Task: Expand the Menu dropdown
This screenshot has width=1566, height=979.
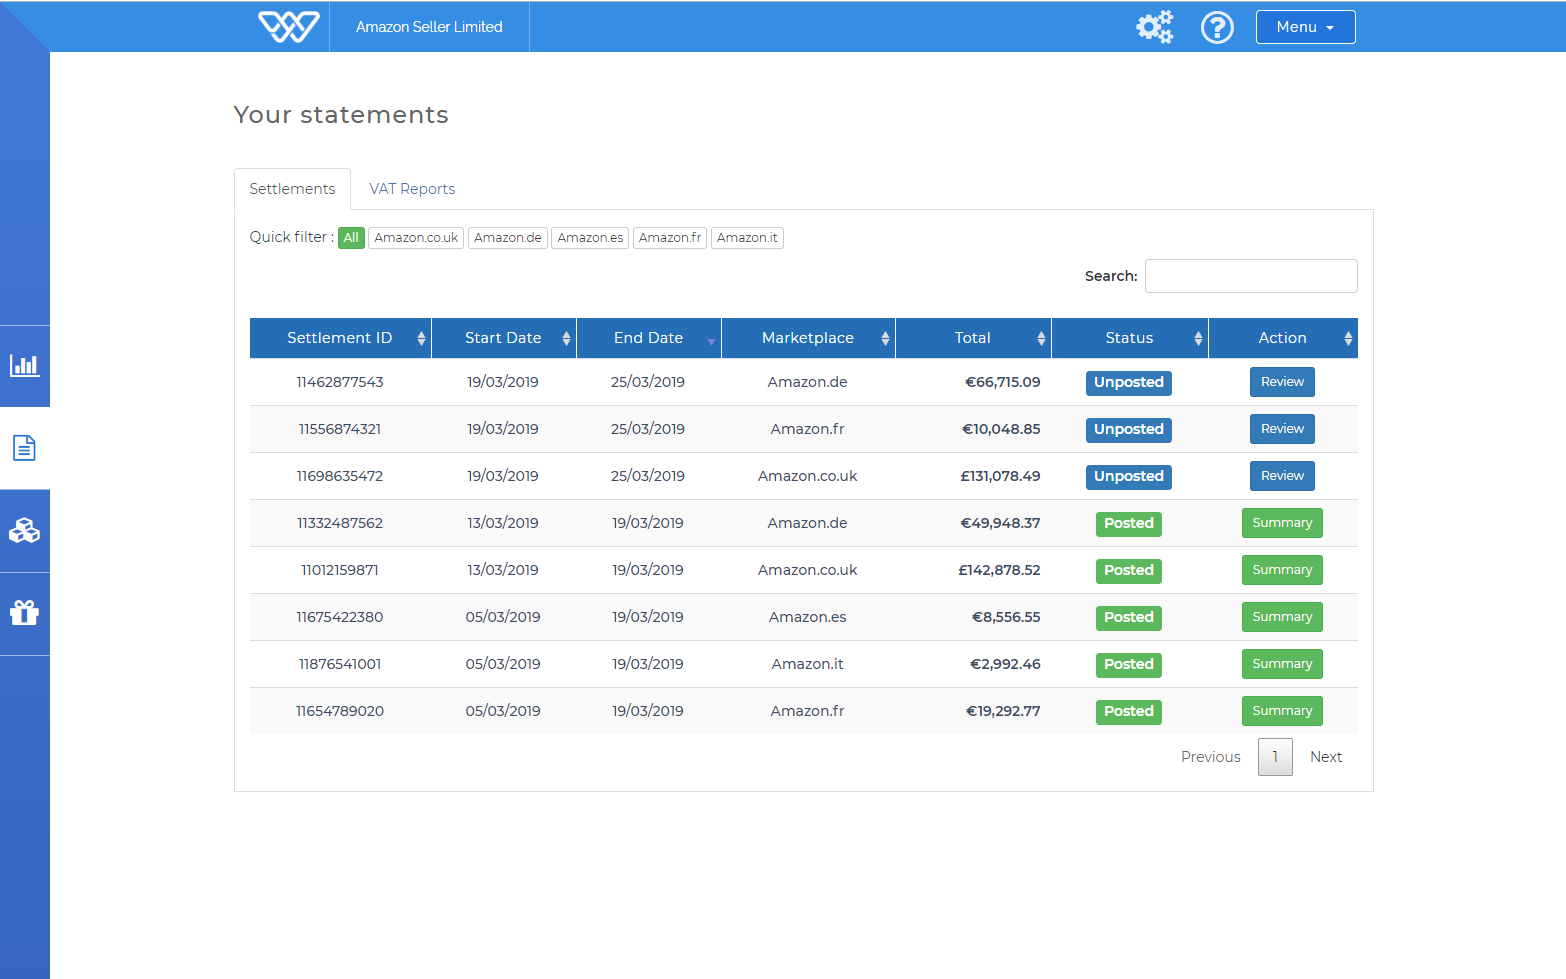Action: tap(1305, 27)
